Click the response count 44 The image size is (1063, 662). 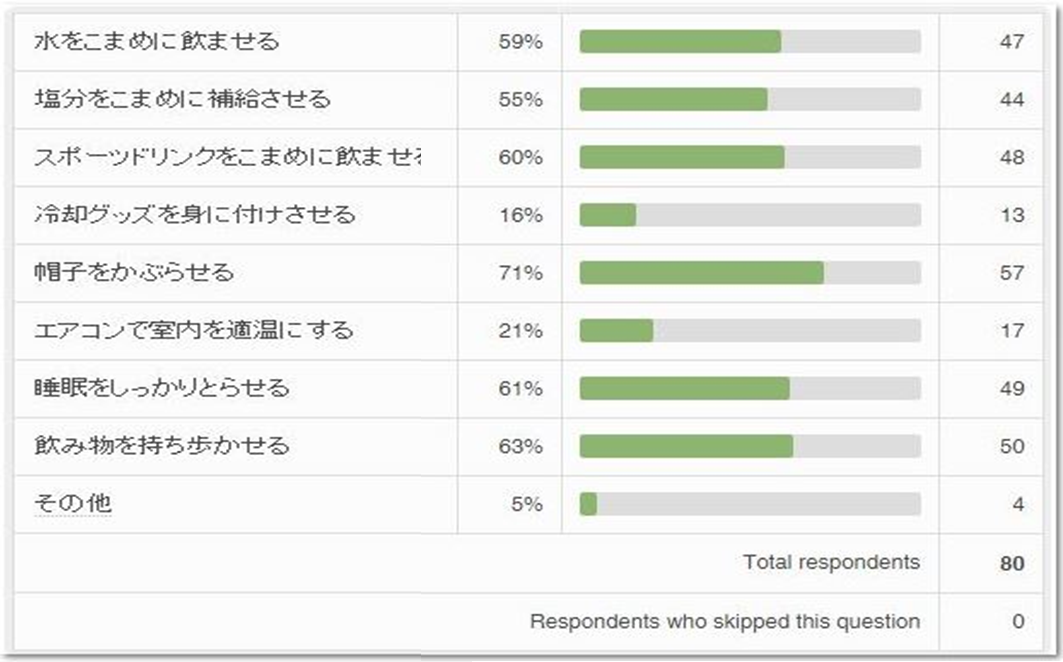1012,100
